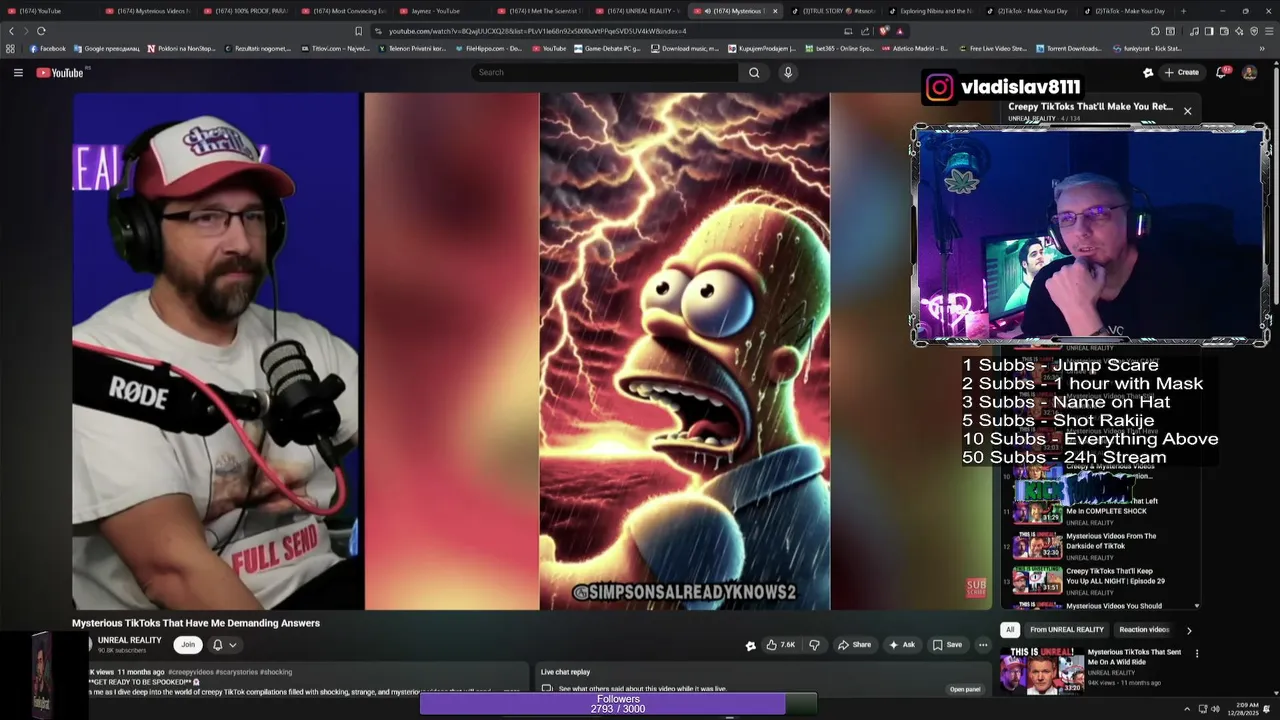Image resolution: width=1280 pixels, height=720 pixels.
Task: Open the Game-Debate PC bookmark
Action: coord(607,48)
